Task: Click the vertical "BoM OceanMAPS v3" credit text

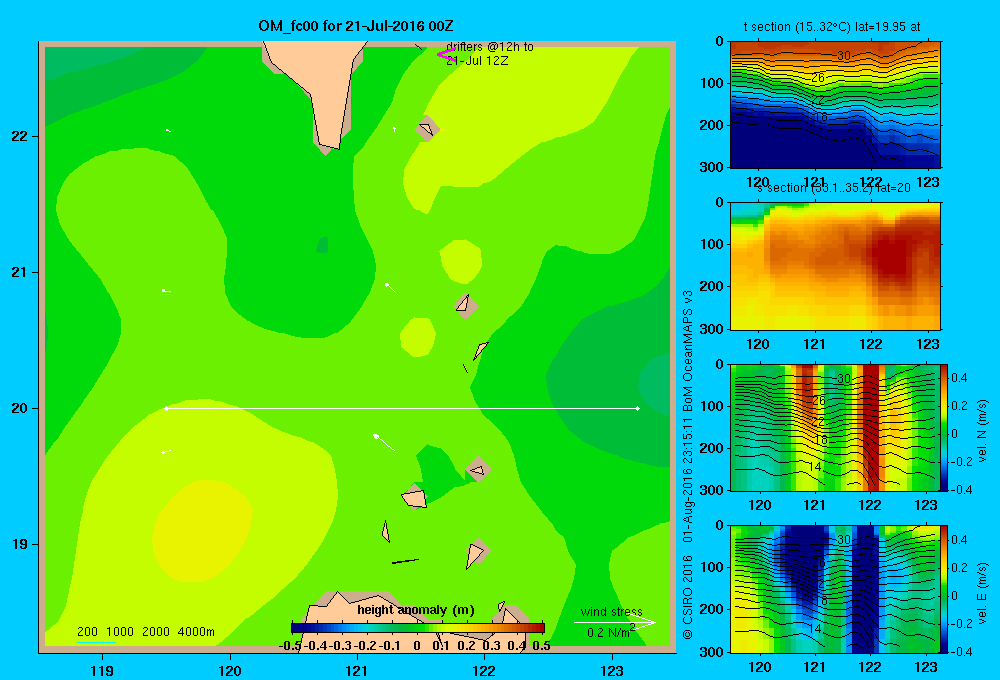Action: coord(688,351)
